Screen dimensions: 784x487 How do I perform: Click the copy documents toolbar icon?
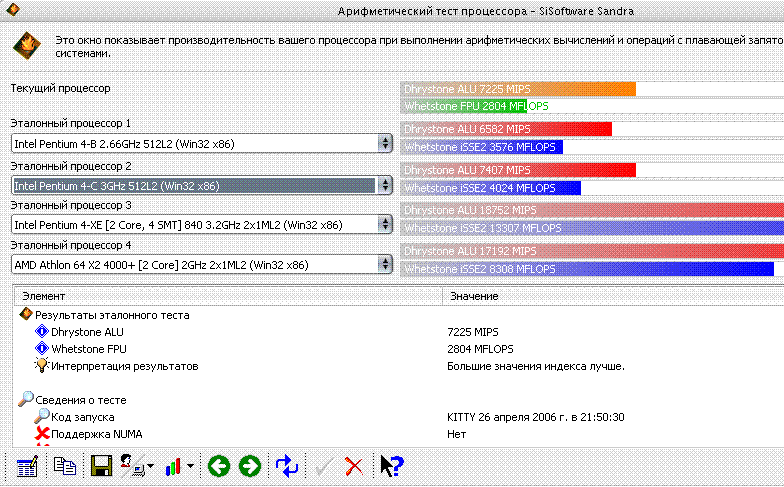[65, 466]
